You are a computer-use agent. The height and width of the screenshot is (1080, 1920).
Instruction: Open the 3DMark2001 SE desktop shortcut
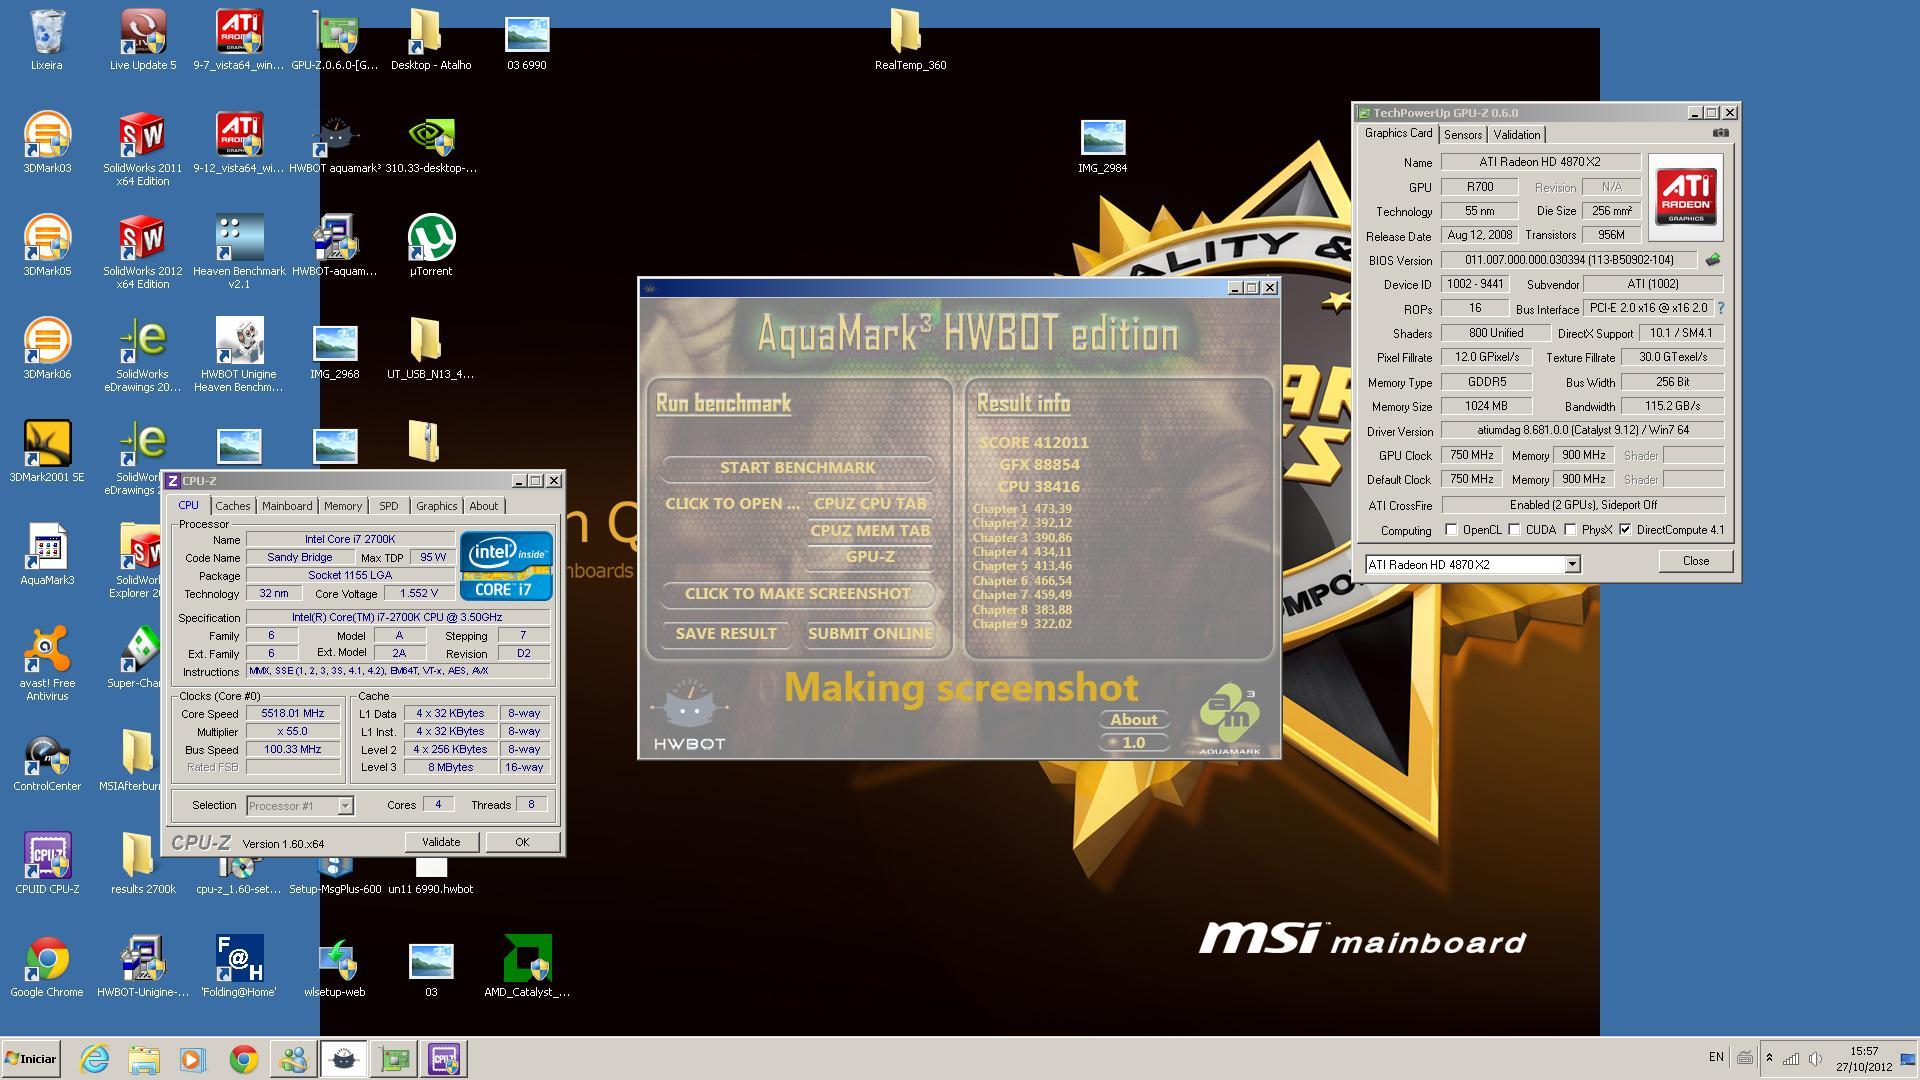[47, 452]
